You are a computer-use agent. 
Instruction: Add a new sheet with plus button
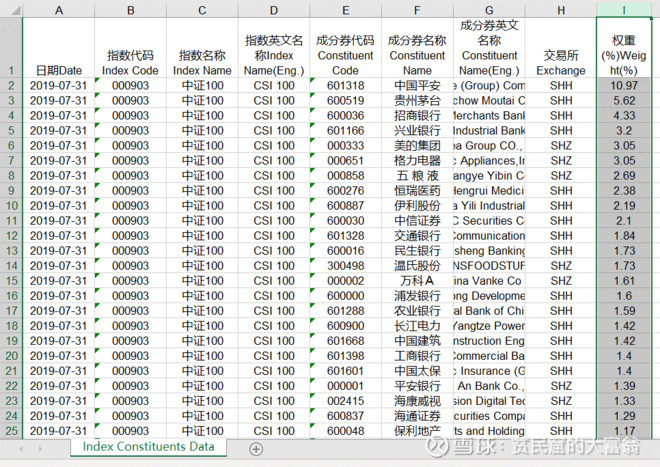point(256,449)
